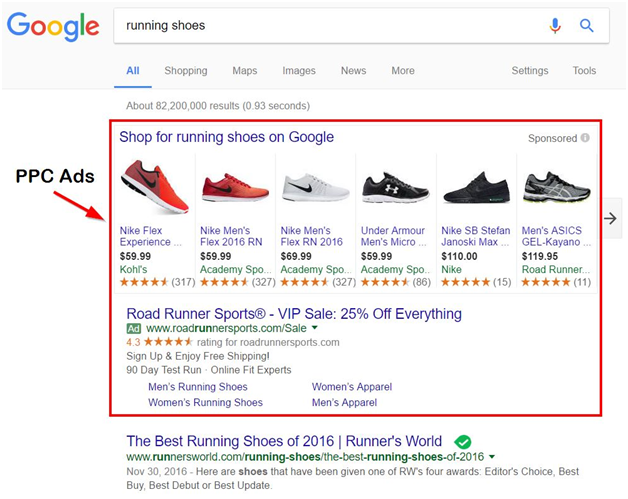Click the $110.00 price
This screenshot has width=628, height=499.
pyautogui.click(x=459, y=256)
